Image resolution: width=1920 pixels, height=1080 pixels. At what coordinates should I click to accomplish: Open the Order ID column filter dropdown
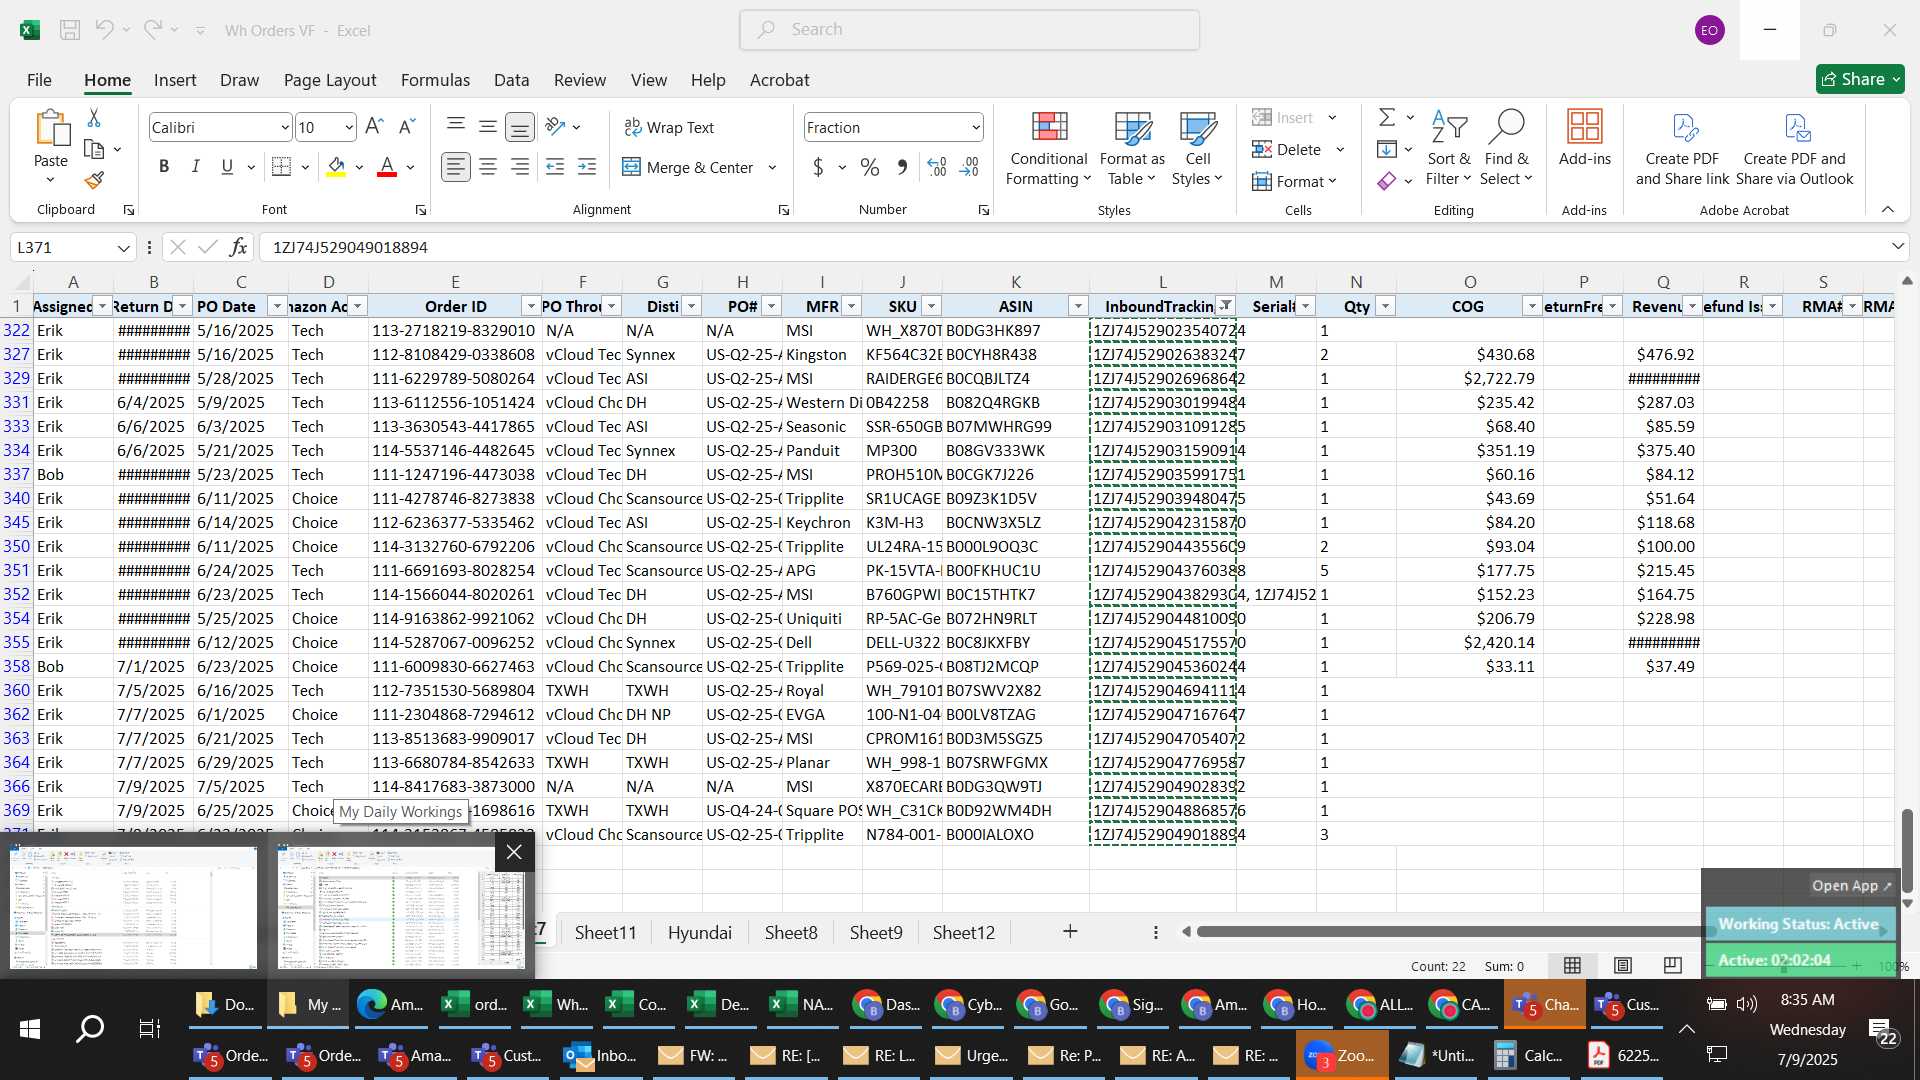[x=531, y=306]
